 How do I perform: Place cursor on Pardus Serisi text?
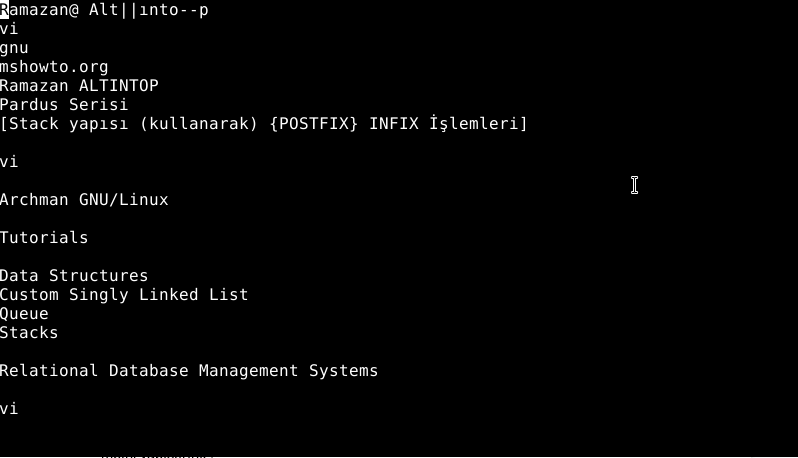[x=64, y=104]
